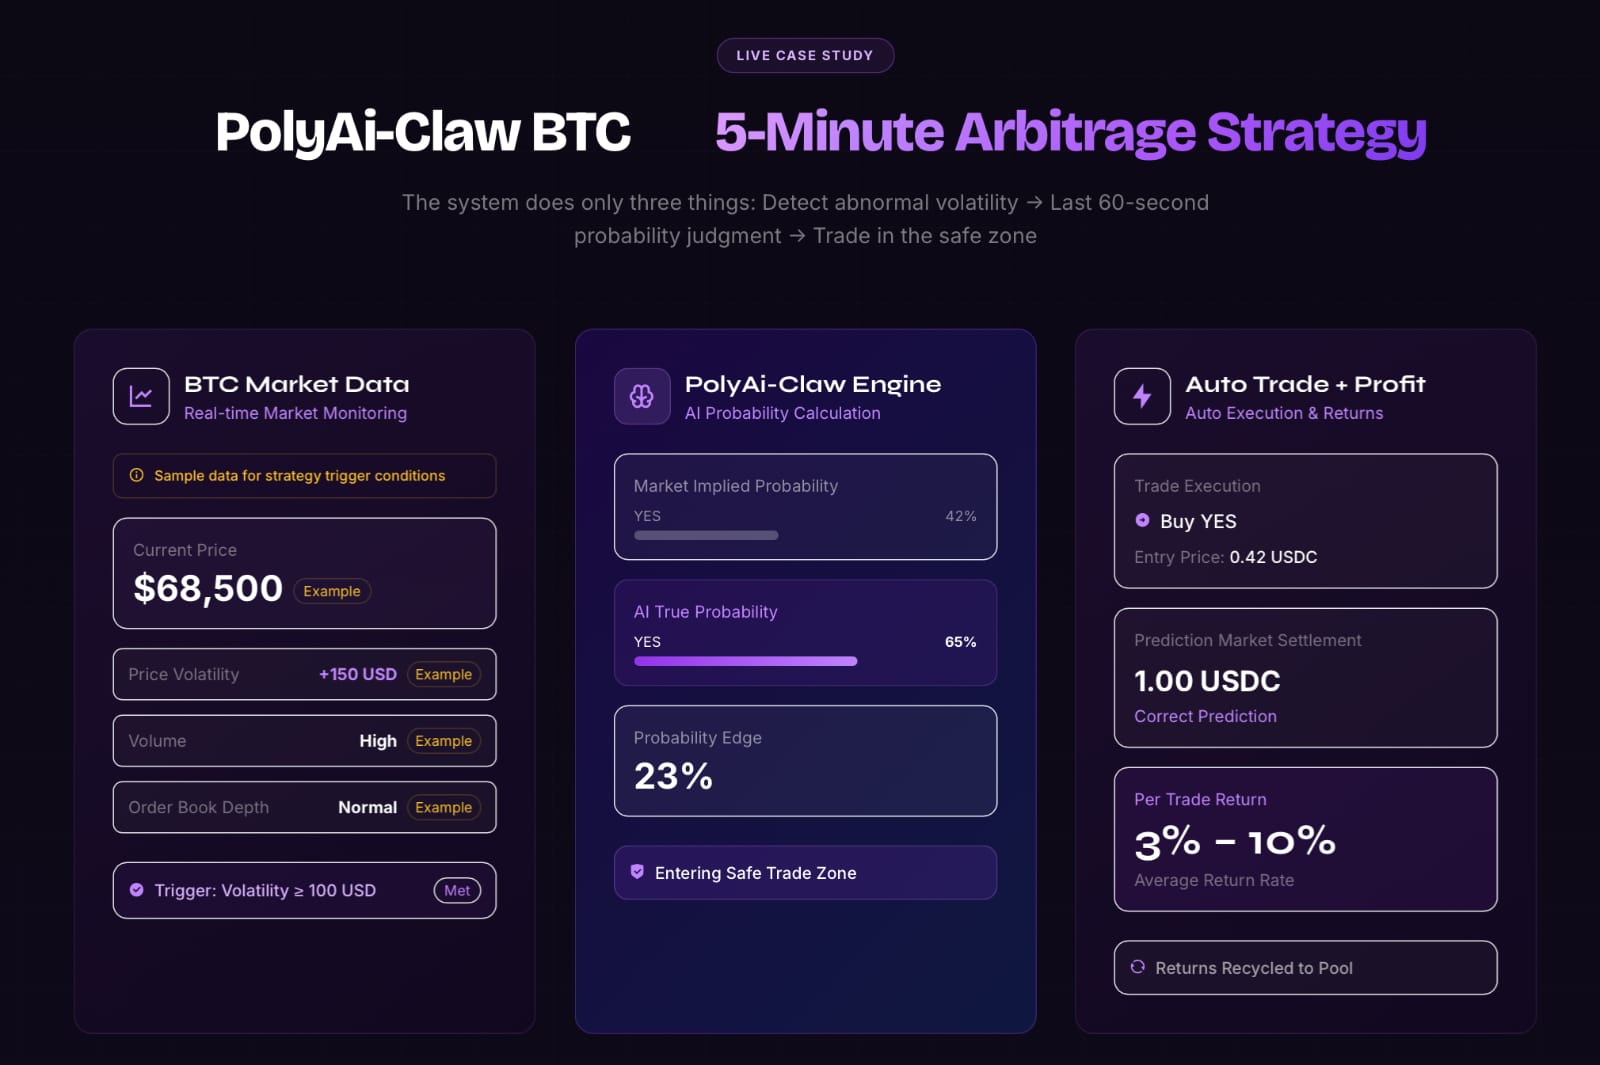
Task: Click the Probability Edge 23% card
Action: tap(805, 761)
